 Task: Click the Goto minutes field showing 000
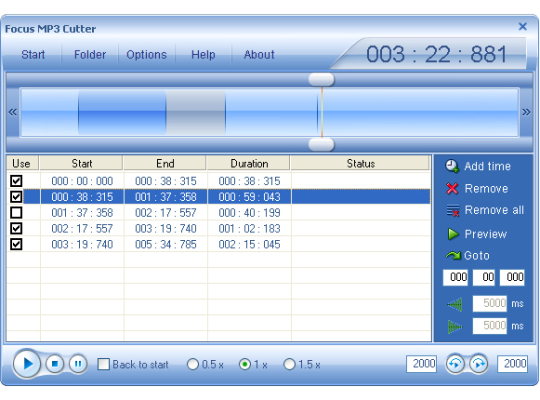(455, 277)
